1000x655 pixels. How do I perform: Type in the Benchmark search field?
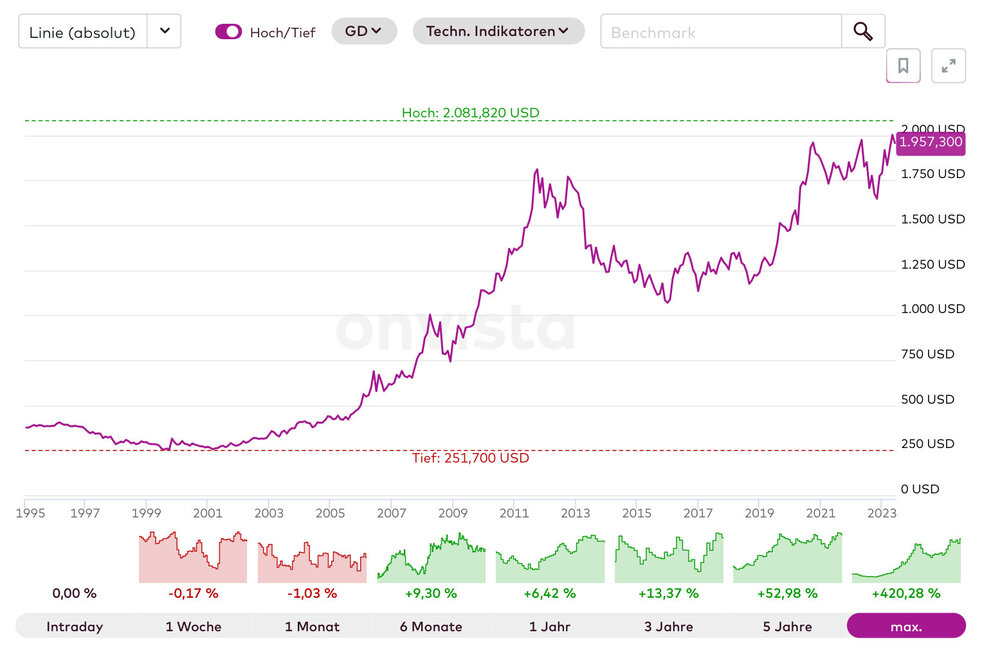720,32
